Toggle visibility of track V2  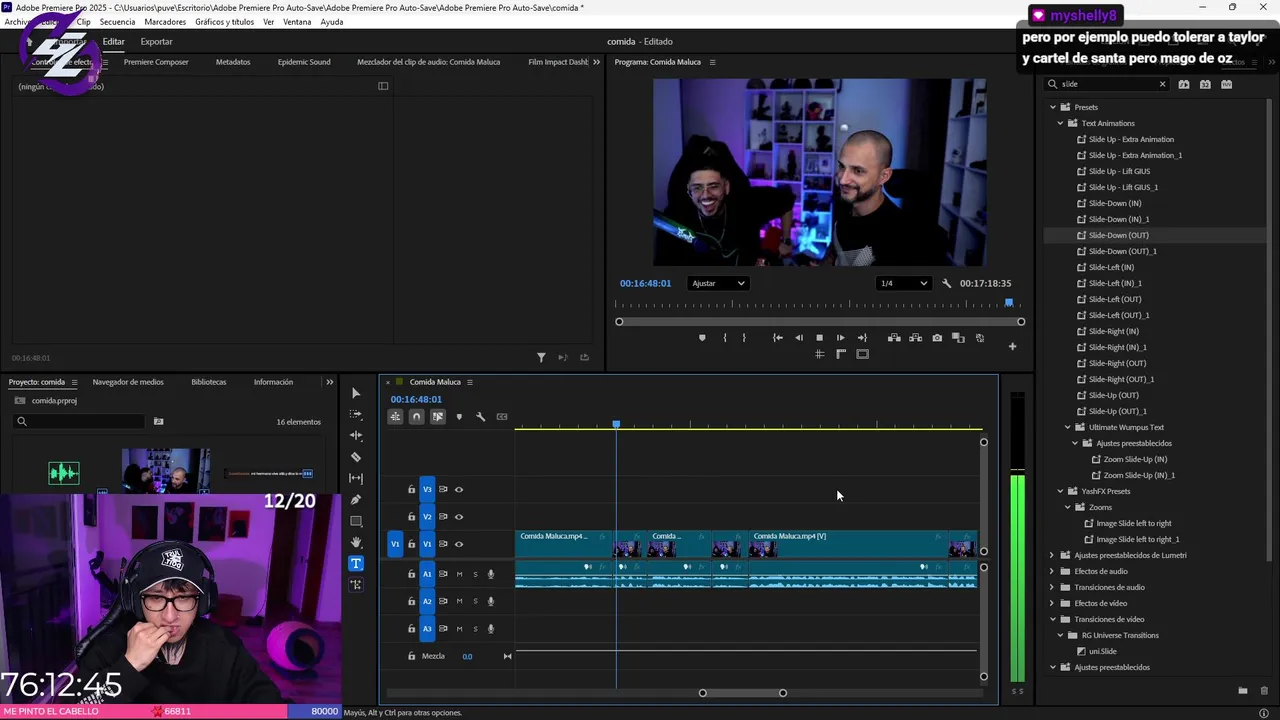tap(459, 517)
